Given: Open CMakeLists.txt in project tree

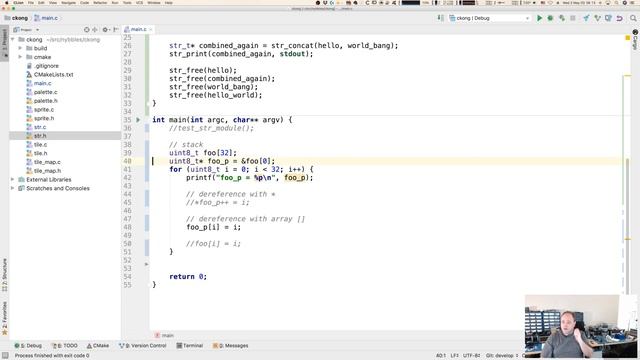Looking at the screenshot, I should (53, 75).
